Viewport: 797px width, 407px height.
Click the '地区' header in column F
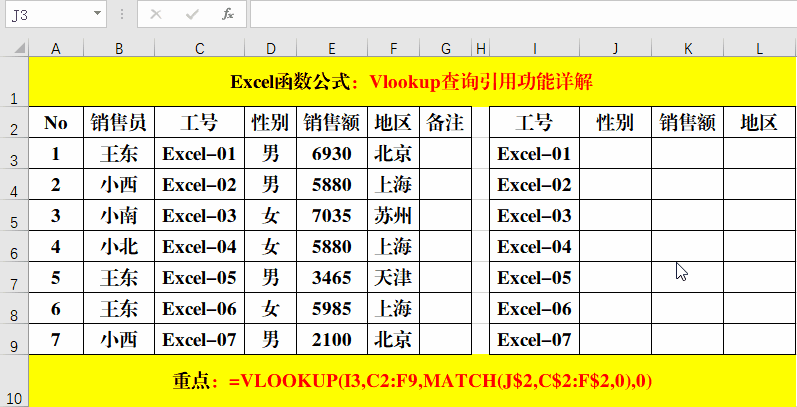pyautogui.click(x=393, y=122)
